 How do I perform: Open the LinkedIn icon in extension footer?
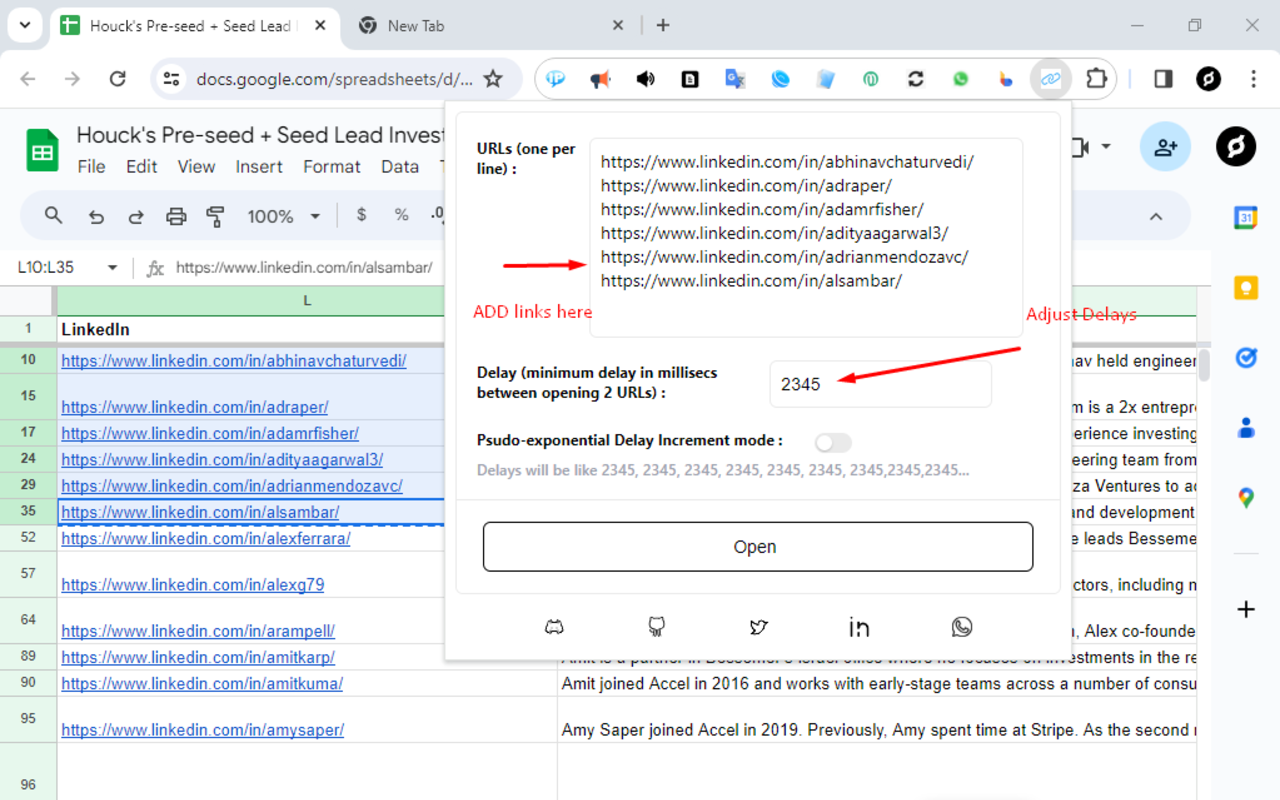(859, 627)
